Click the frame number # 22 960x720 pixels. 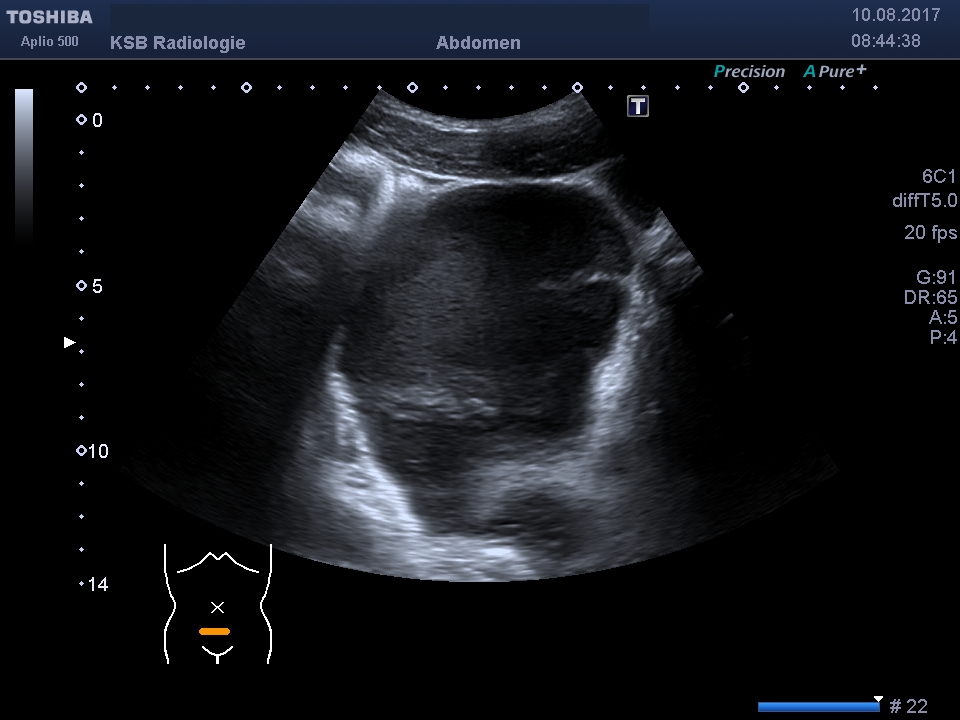pos(908,706)
